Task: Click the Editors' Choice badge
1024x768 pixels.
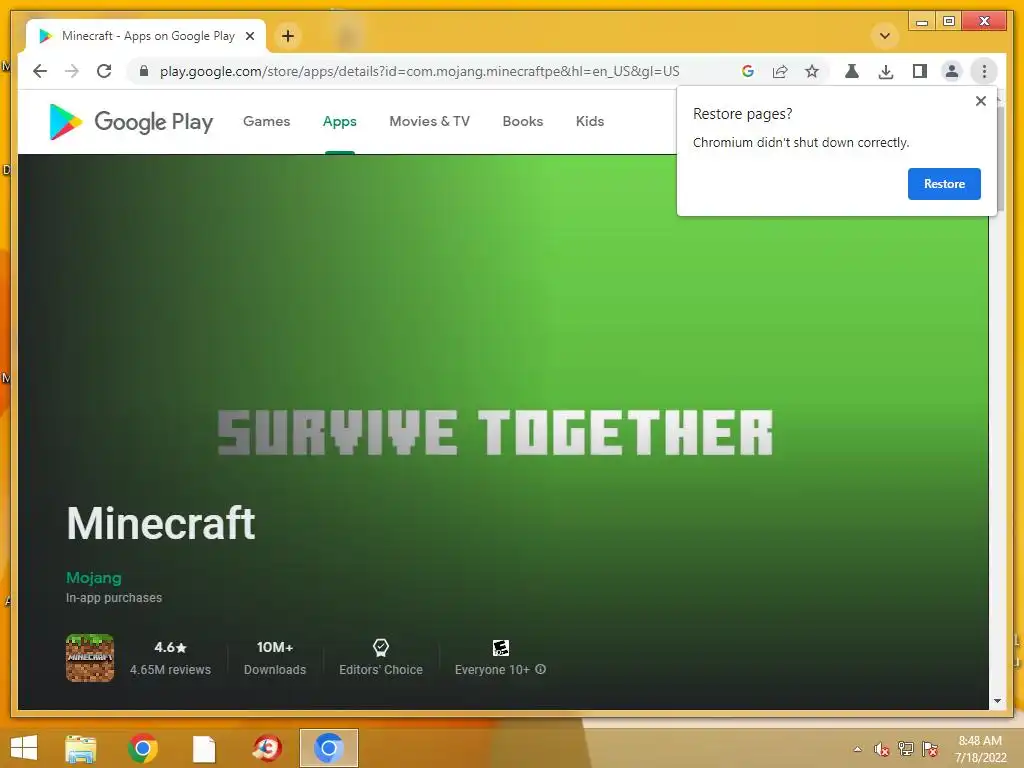Action: (381, 658)
